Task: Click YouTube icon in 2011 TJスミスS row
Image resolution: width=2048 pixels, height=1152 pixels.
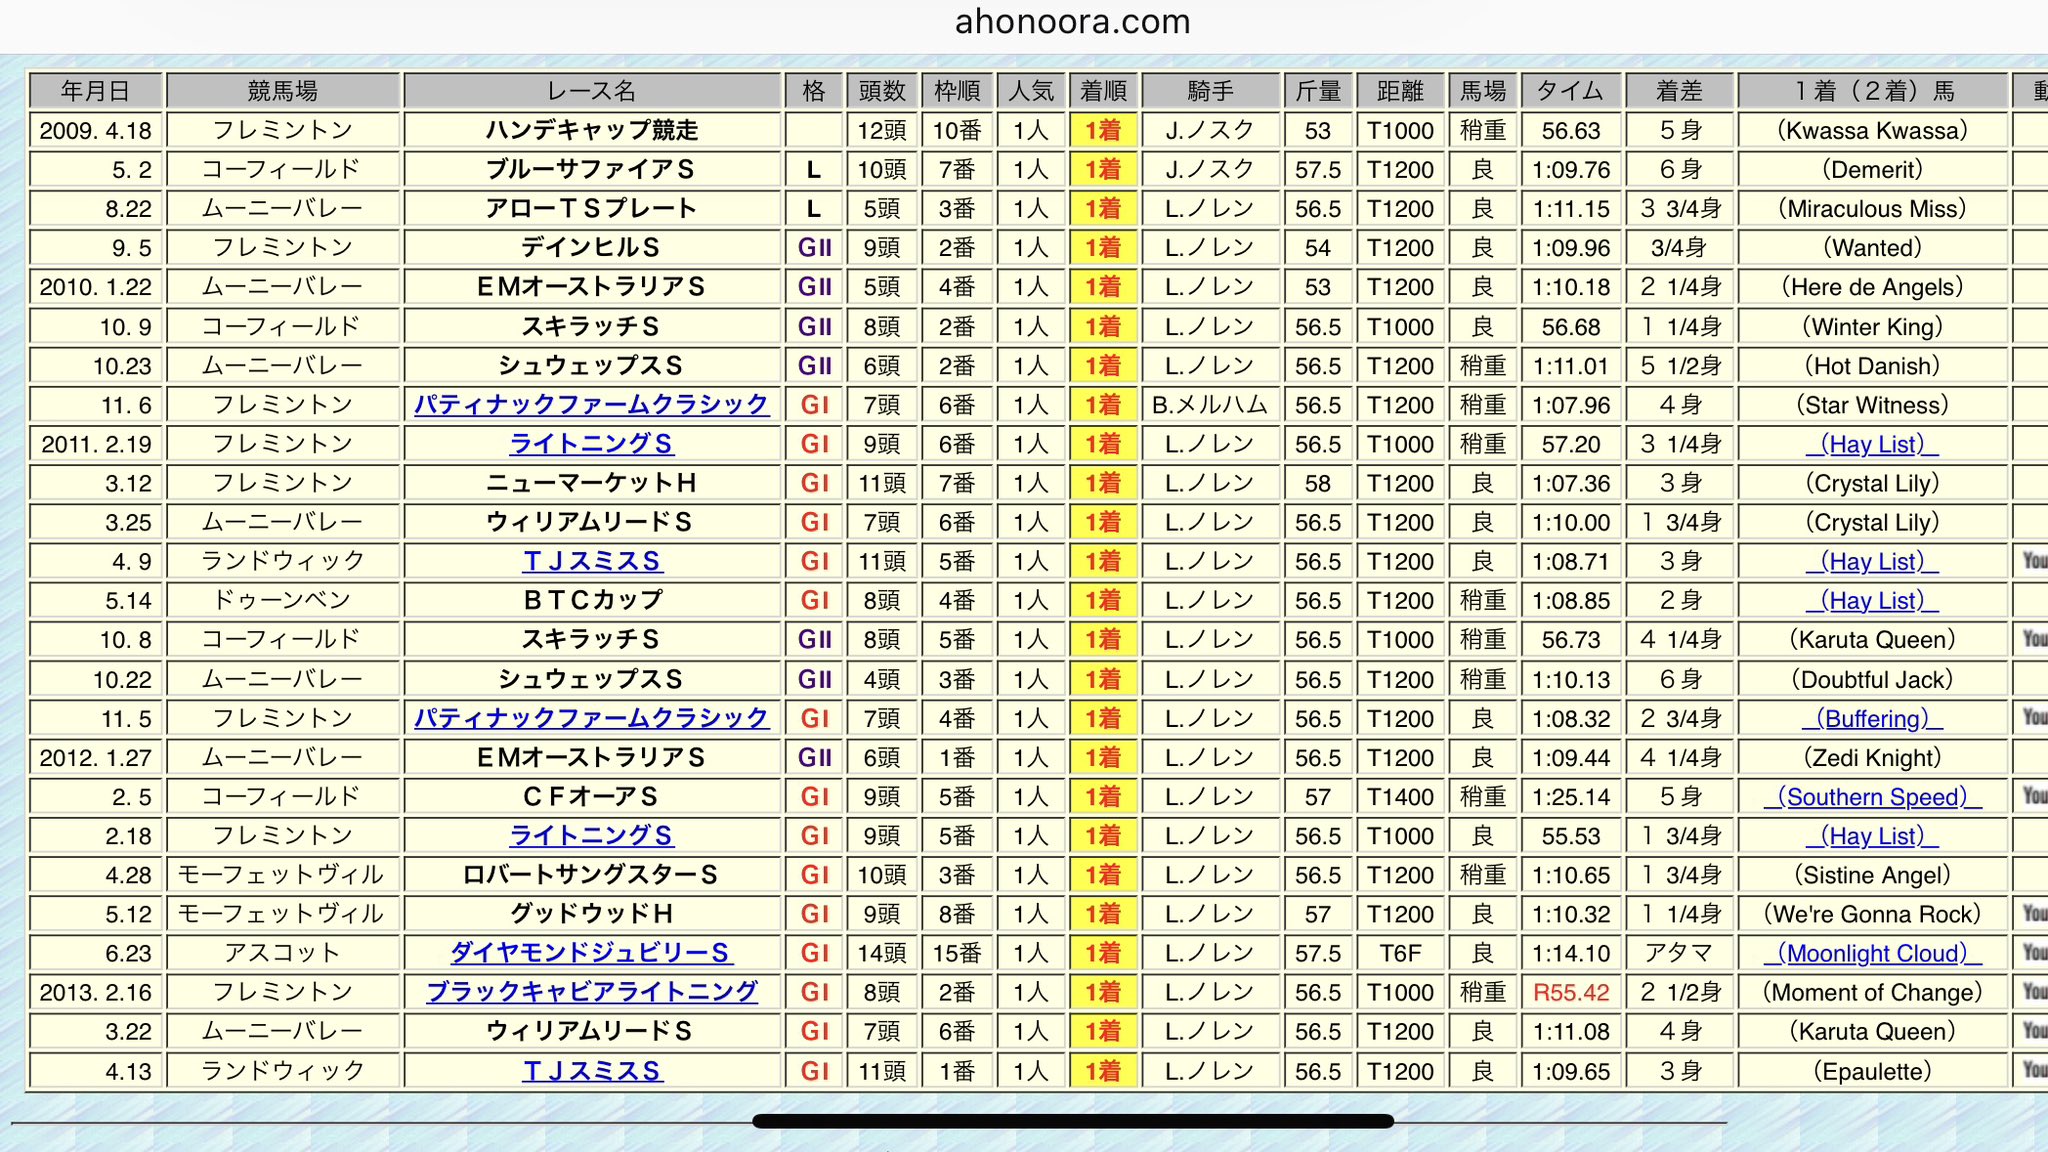Action: [2034, 561]
